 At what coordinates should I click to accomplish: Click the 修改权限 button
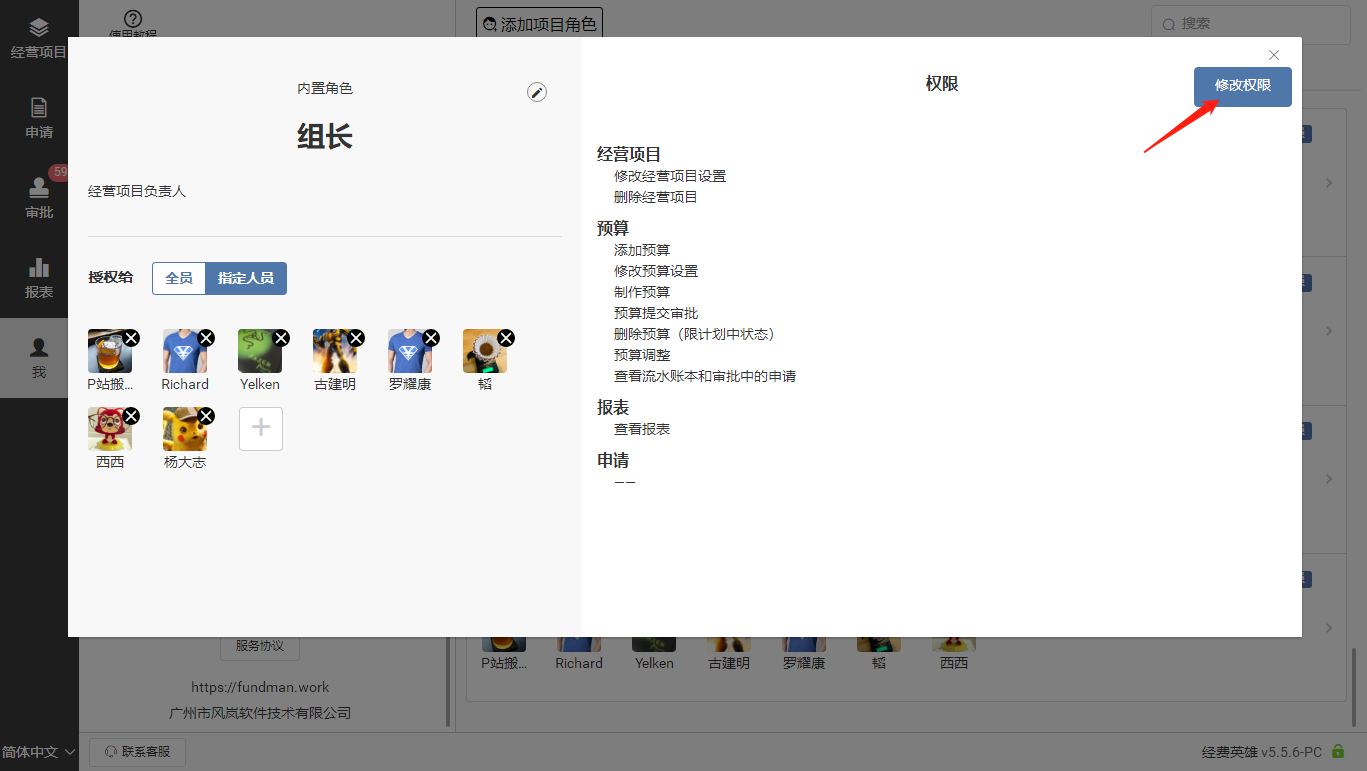tap(1242, 86)
